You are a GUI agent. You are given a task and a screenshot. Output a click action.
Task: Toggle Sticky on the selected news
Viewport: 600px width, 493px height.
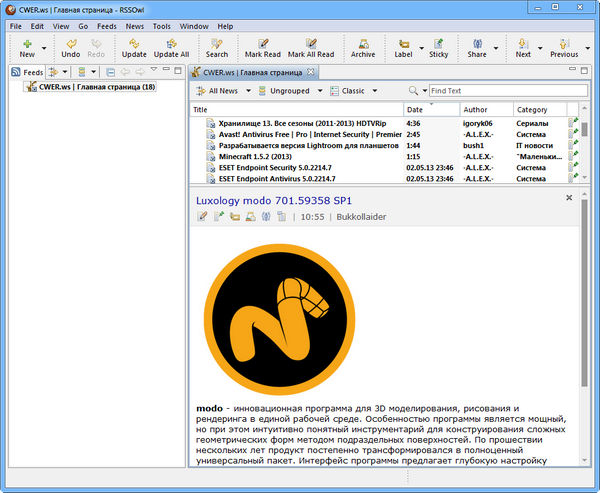click(438, 48)
